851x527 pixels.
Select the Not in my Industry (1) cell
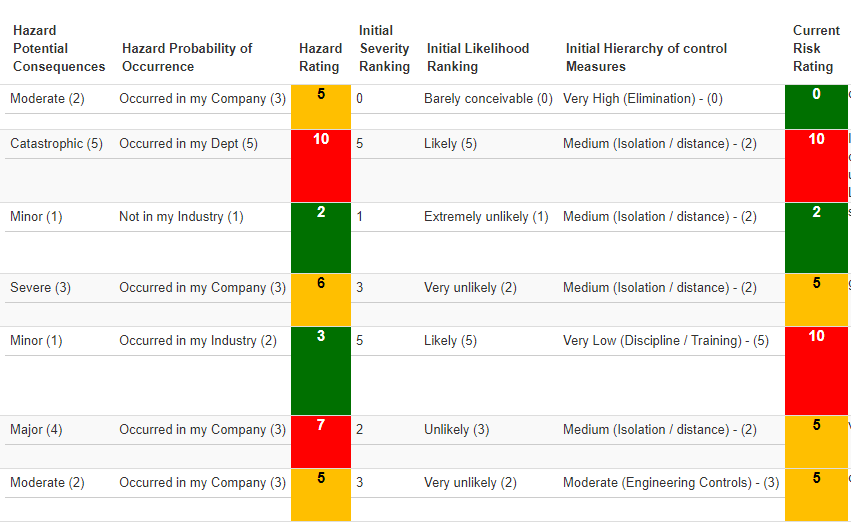tap(181, 217)
